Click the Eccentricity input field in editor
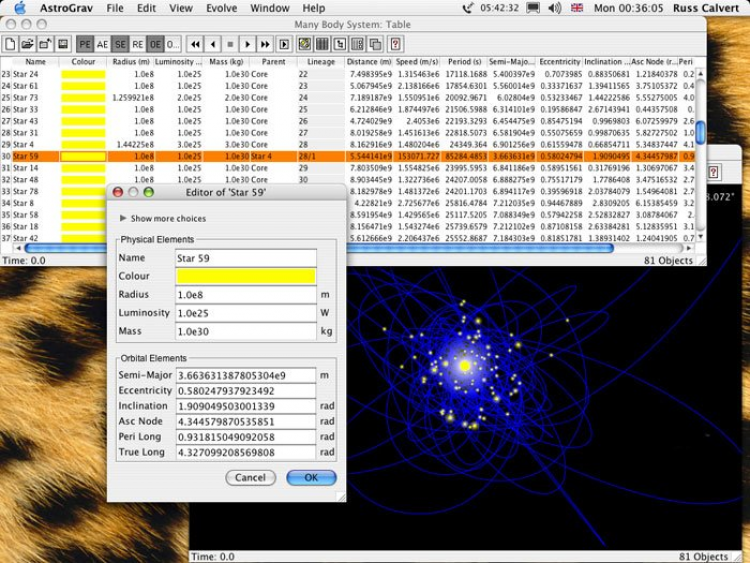The height and width of the screenshot is (563, 750). [x=245, y=390]
